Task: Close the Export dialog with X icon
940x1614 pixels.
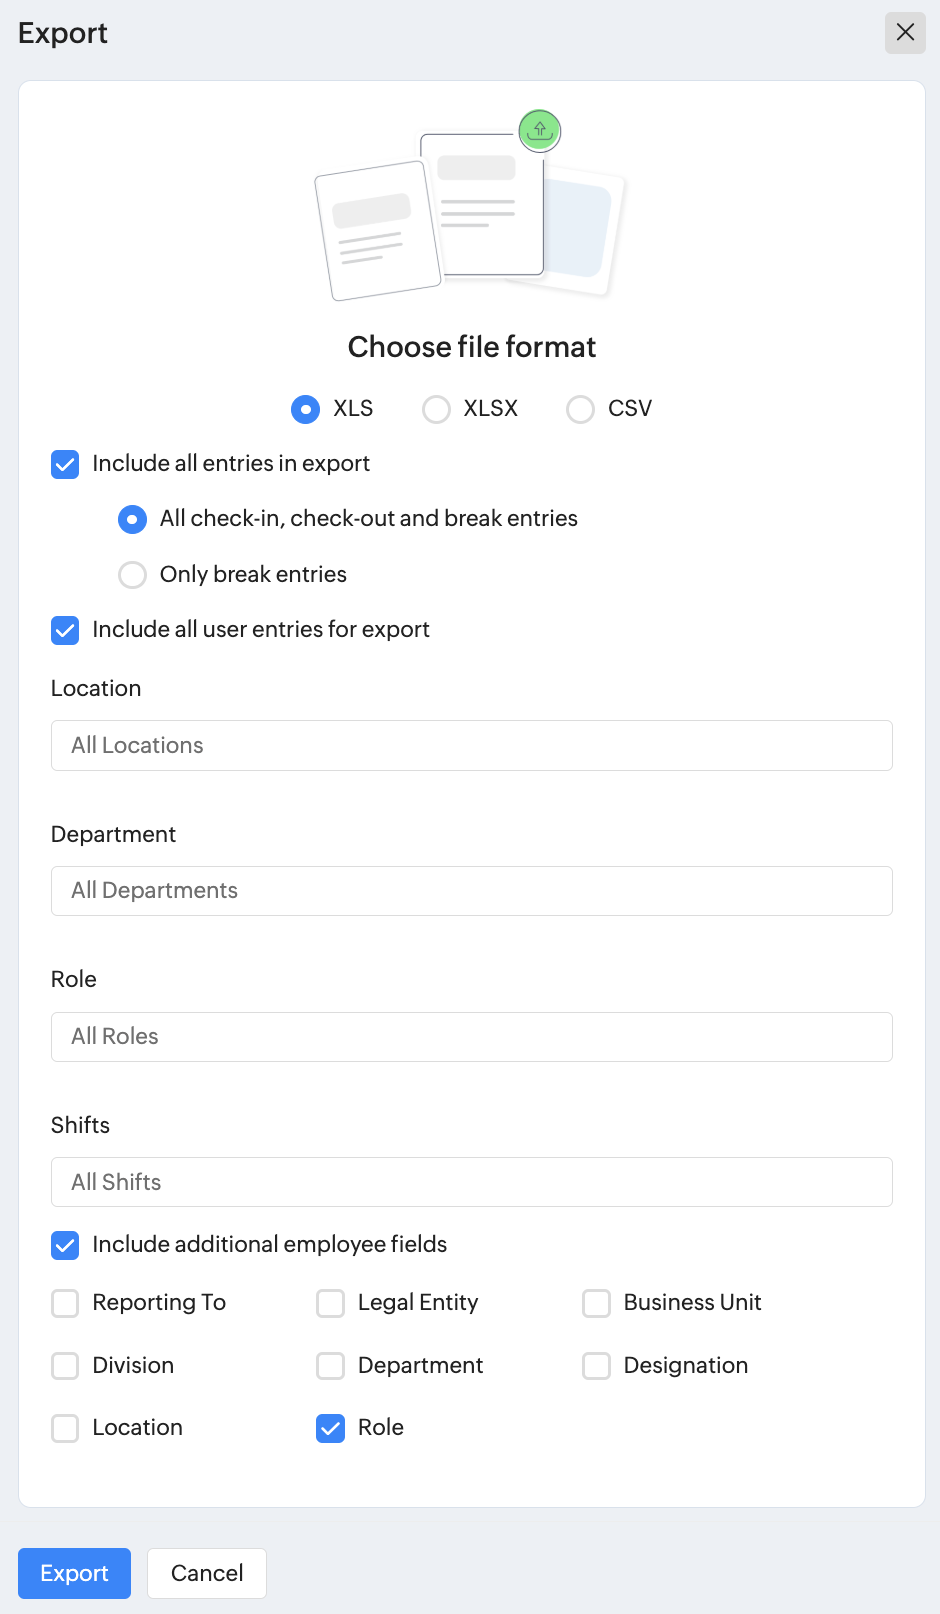Action: click(905, 32)
